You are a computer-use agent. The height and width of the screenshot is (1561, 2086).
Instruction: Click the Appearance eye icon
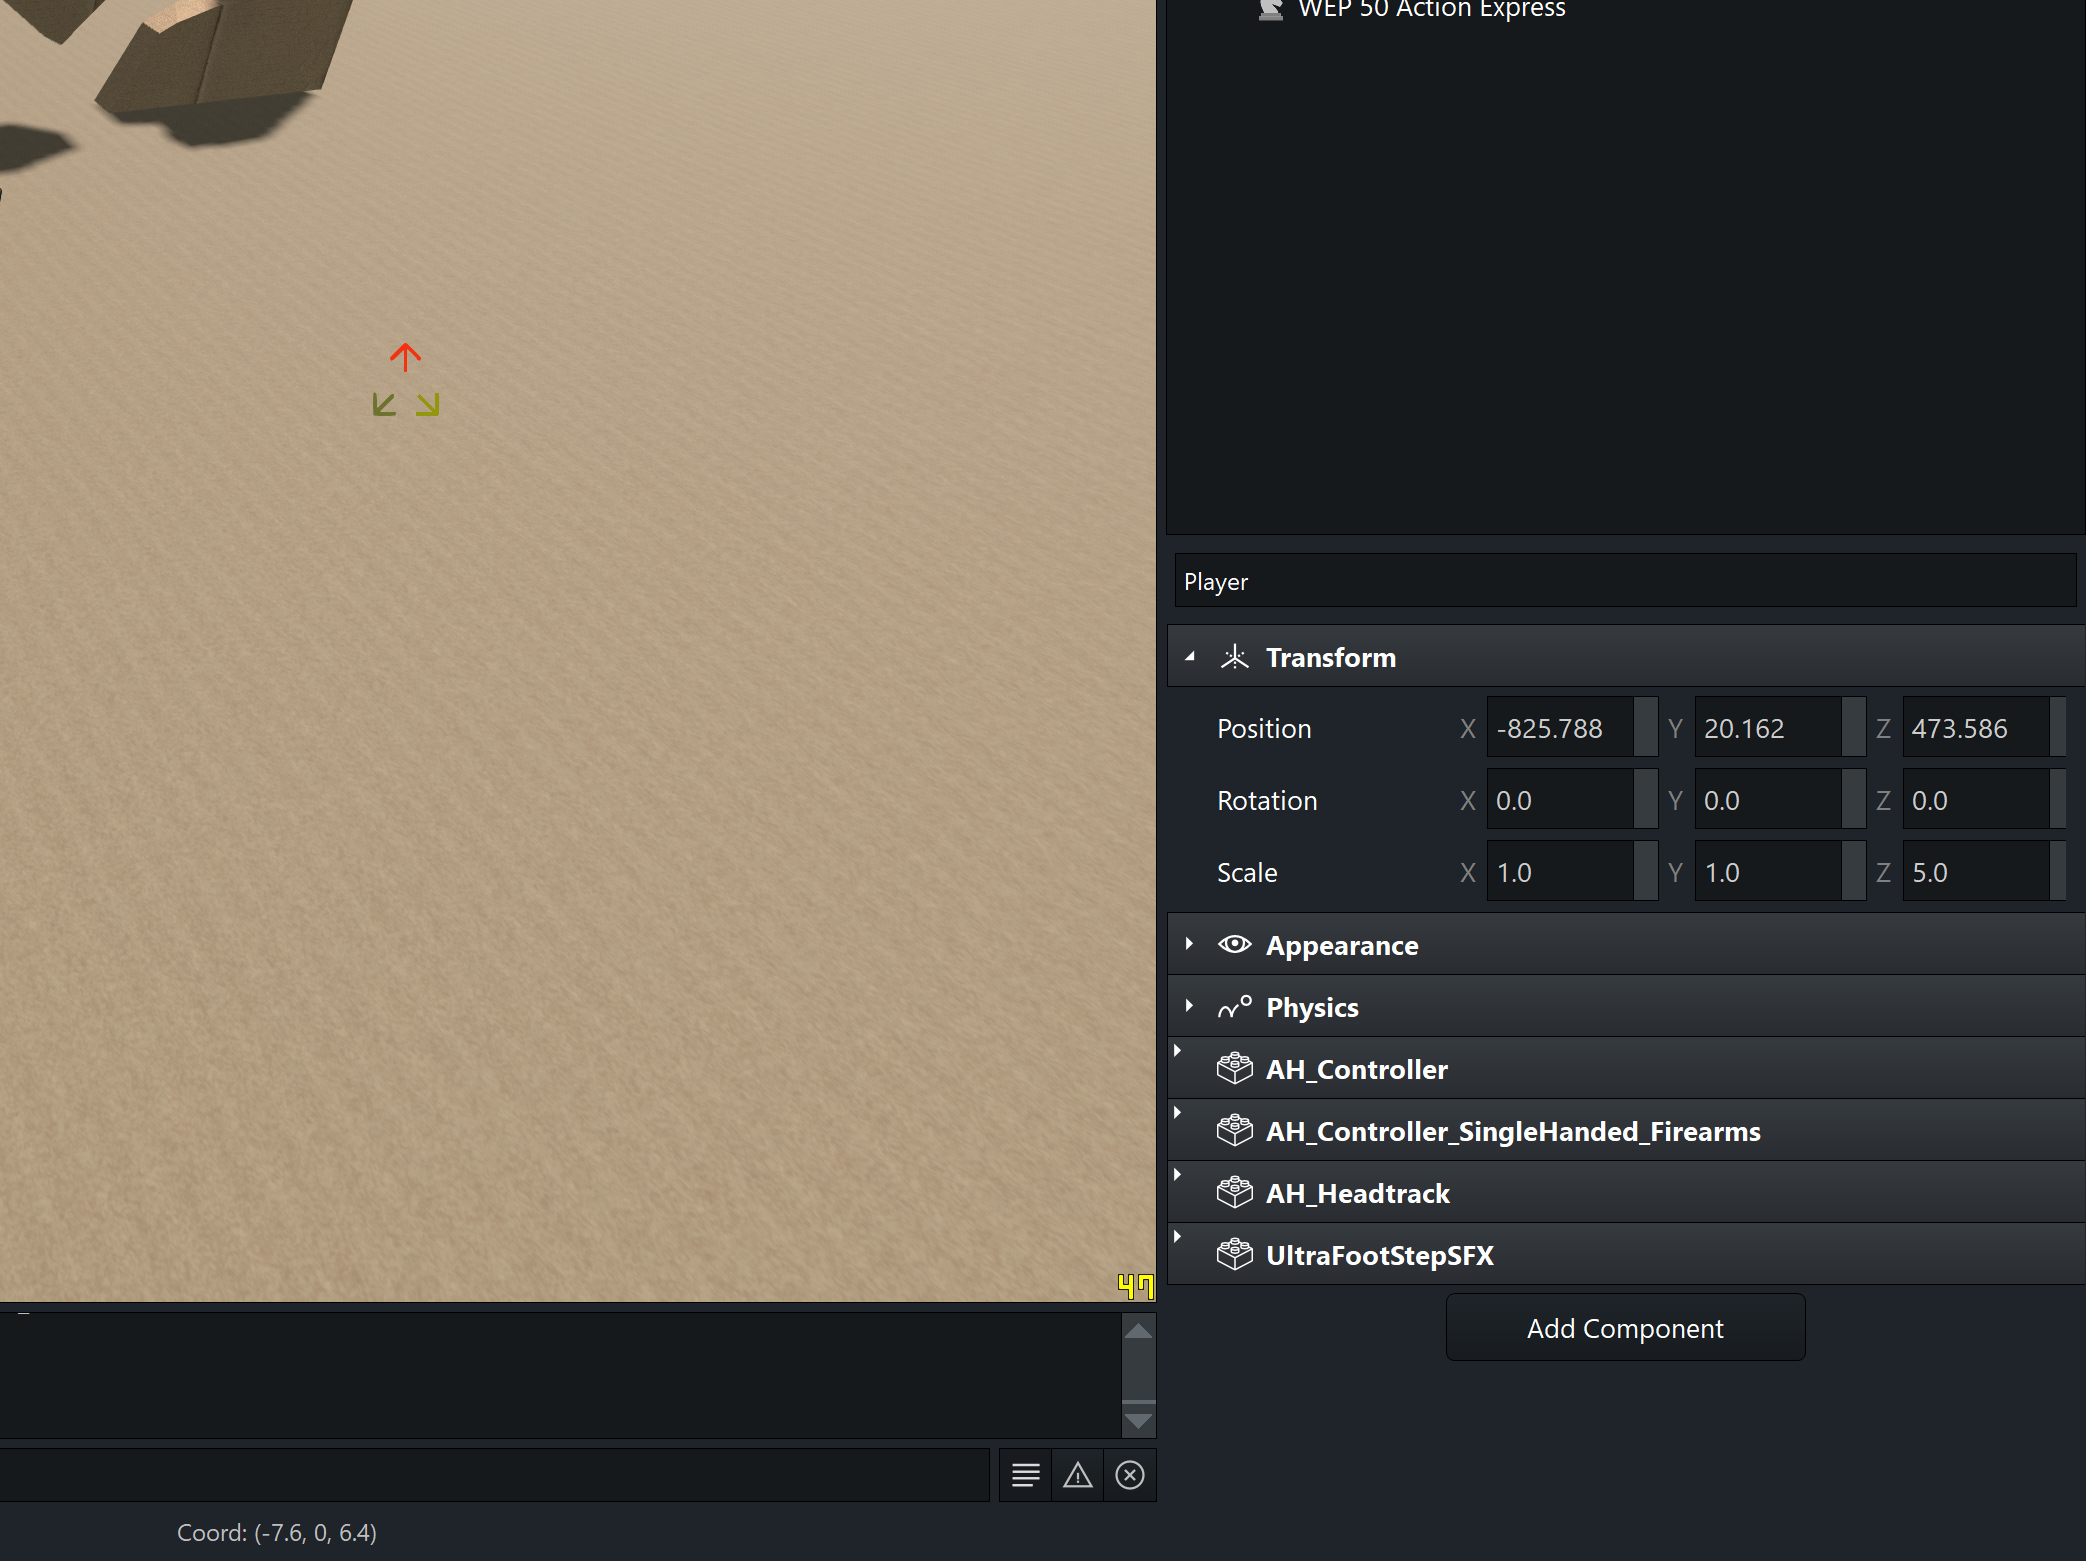(1235, 945)
